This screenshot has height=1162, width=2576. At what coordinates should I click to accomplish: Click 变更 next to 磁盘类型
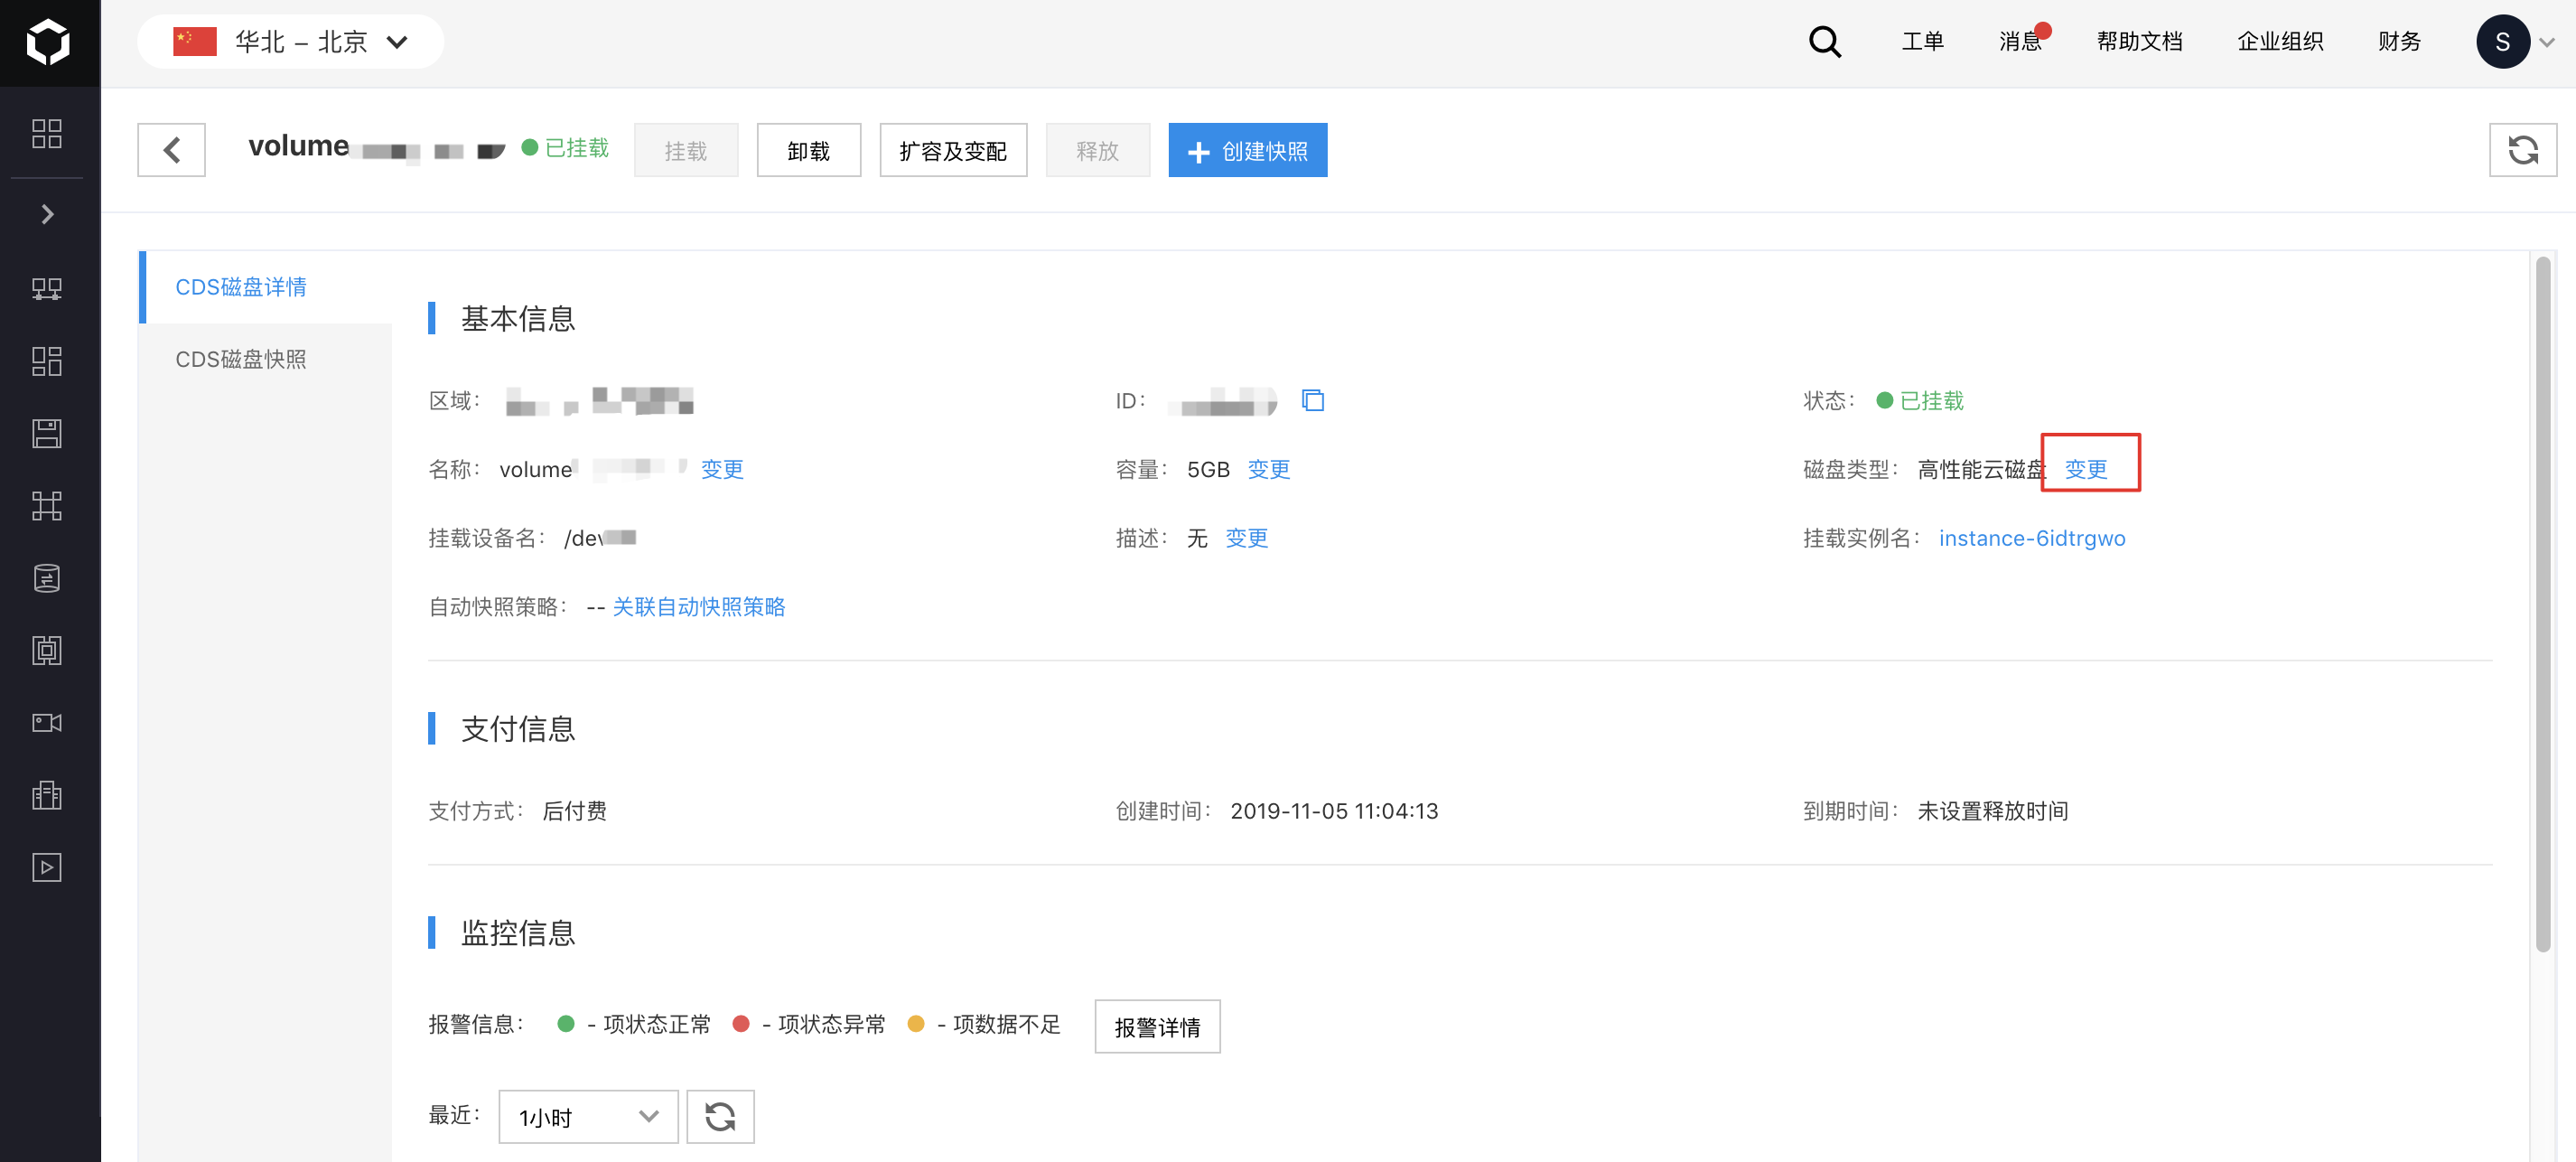click(x=2086, y=469)
